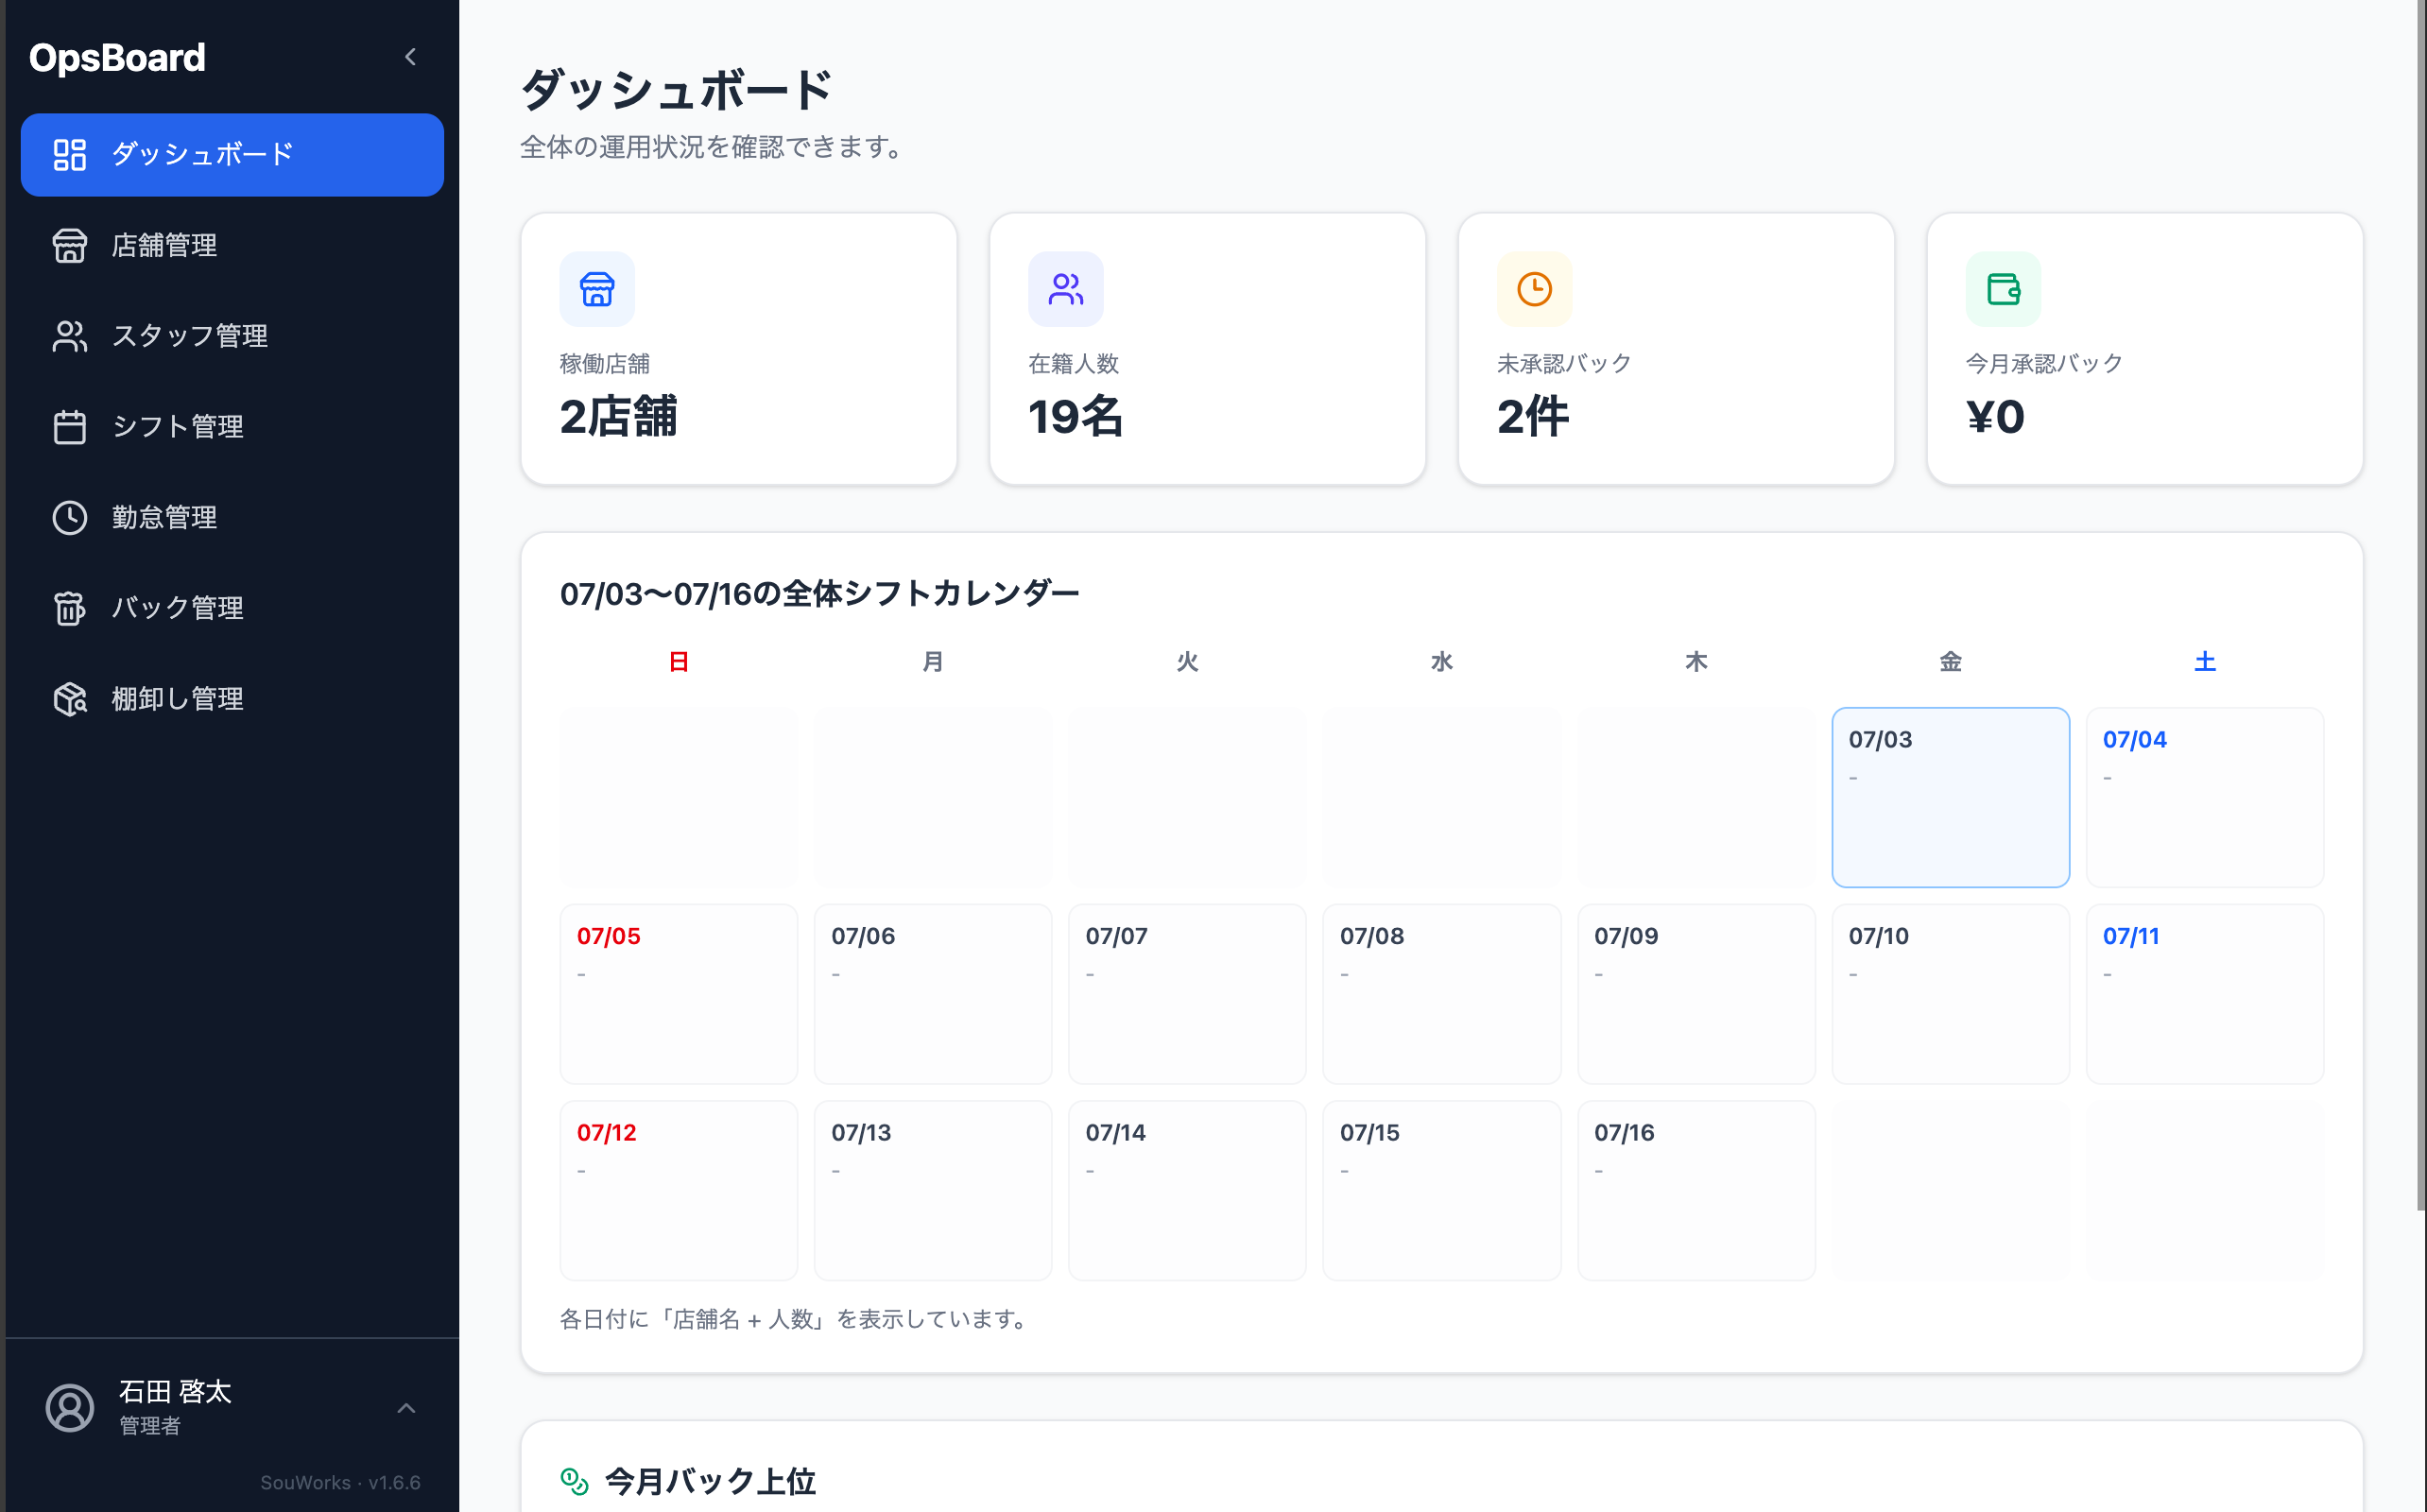Click the 07/14 calendar cell
The height and width of the screenshot is (1512, 2427).
(x=1187, y=1191)
